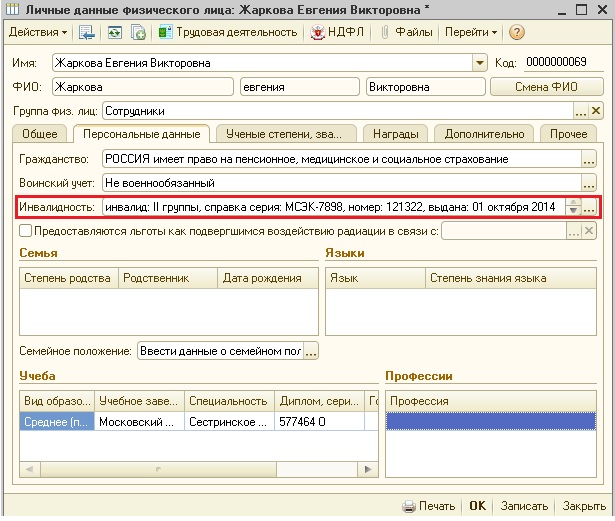This screenshot has width=615, height=521.
Task: Open the Ученые степени, зва... tab
Action: (x=284, y=134)
